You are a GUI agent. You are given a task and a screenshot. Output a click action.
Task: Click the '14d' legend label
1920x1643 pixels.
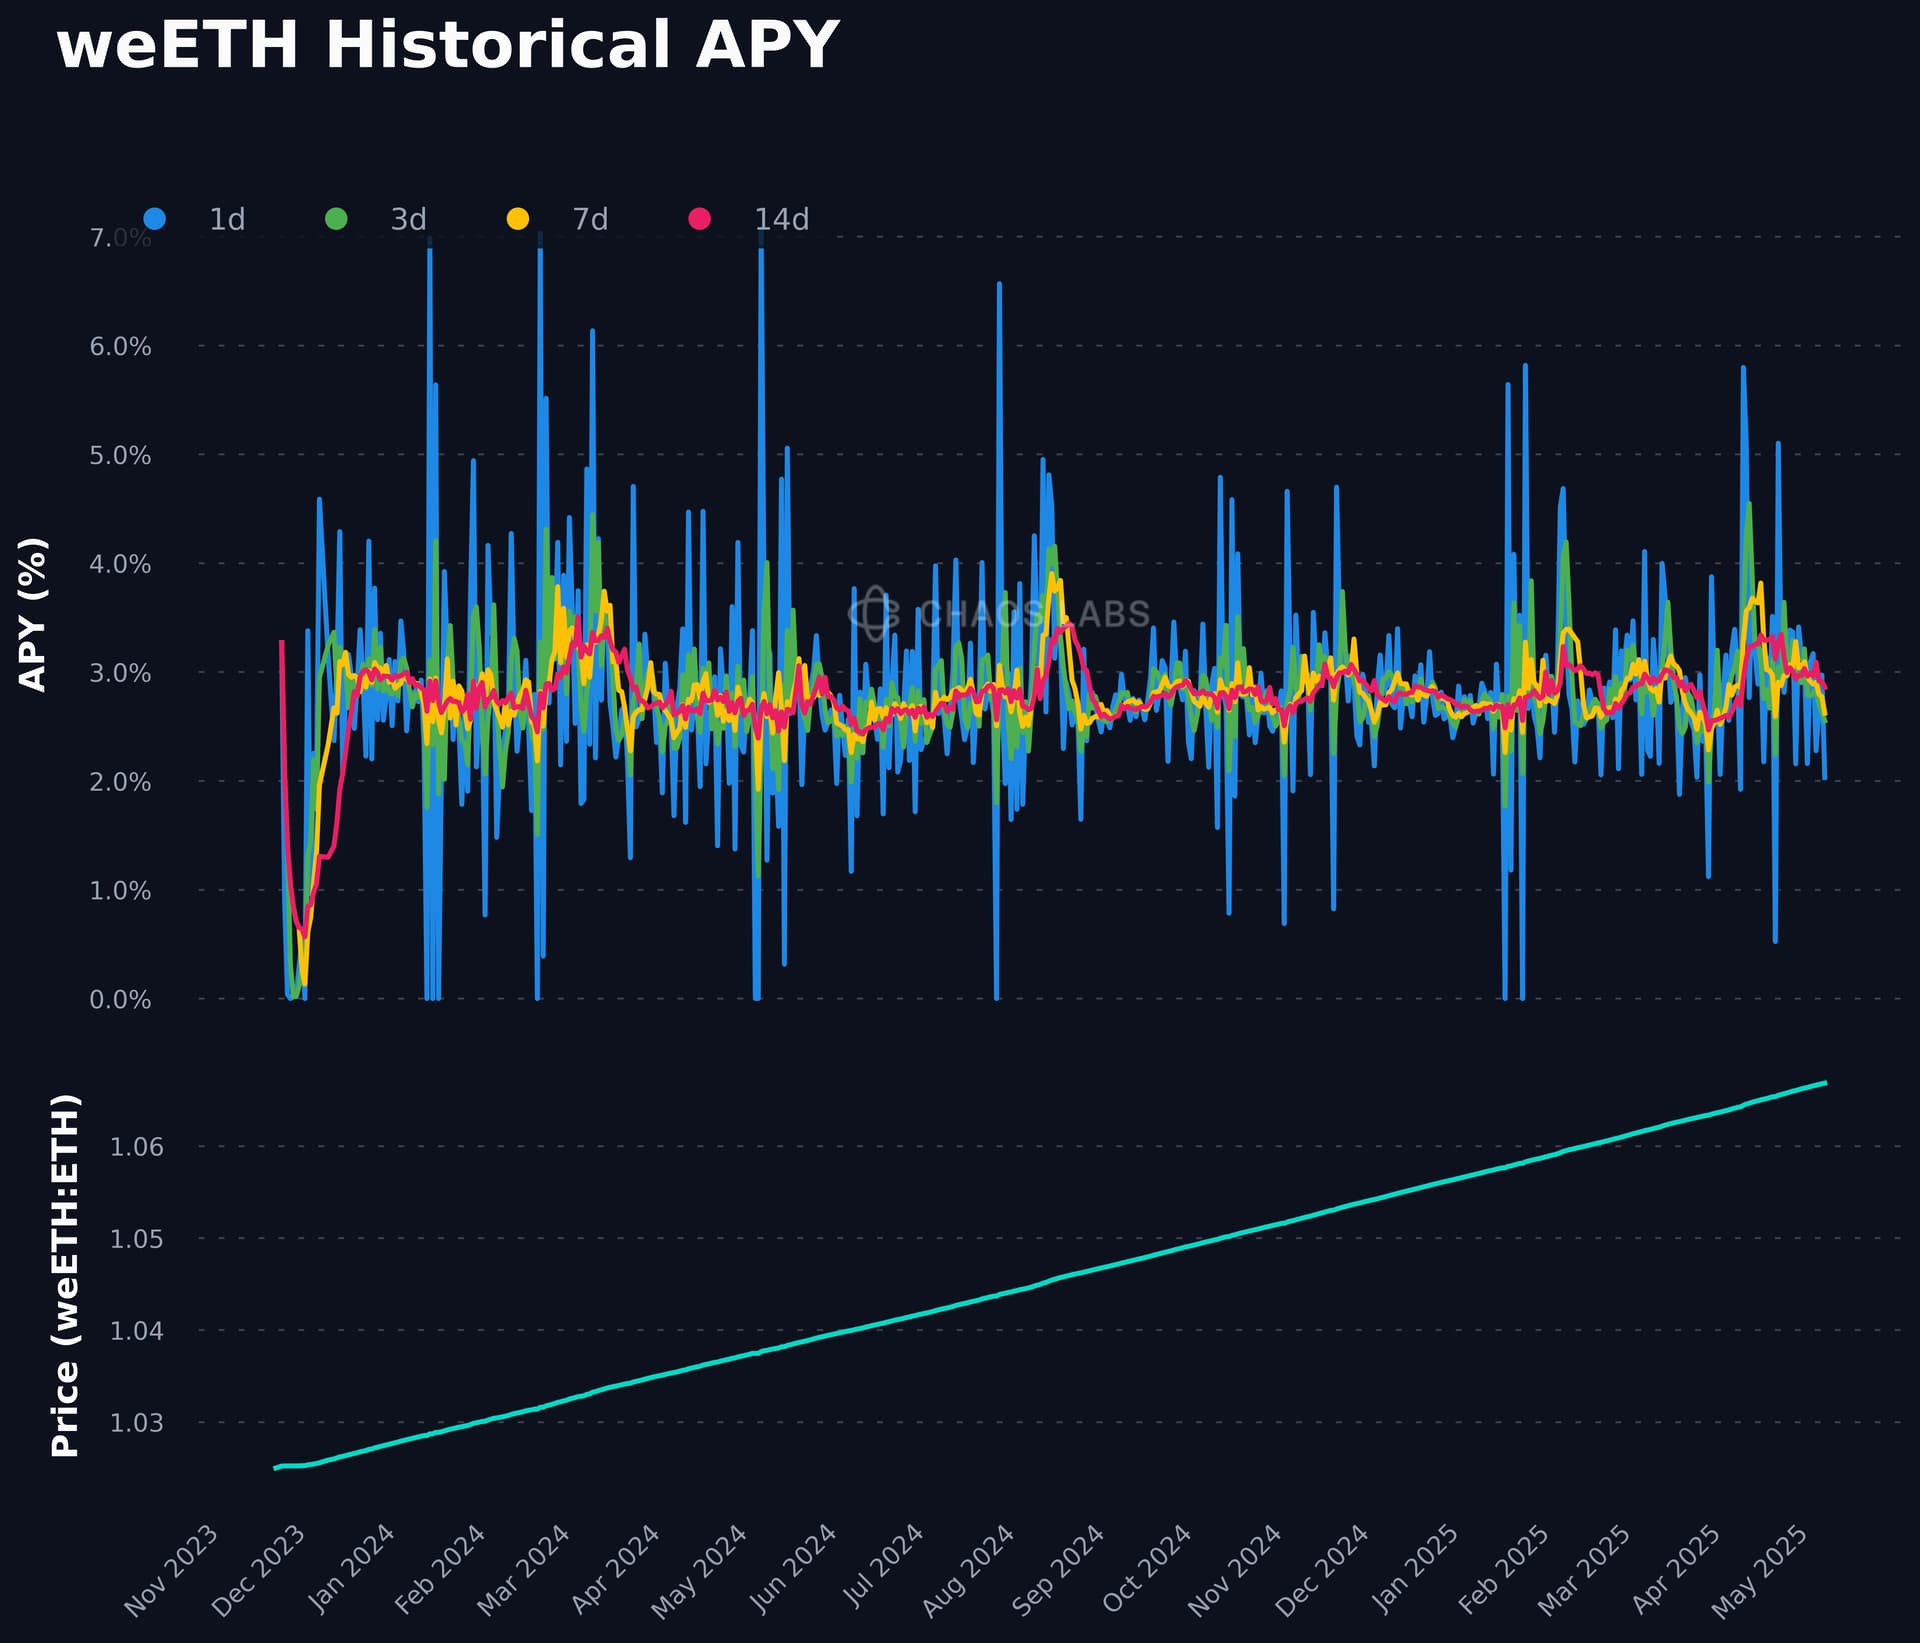tap(781, 219)
